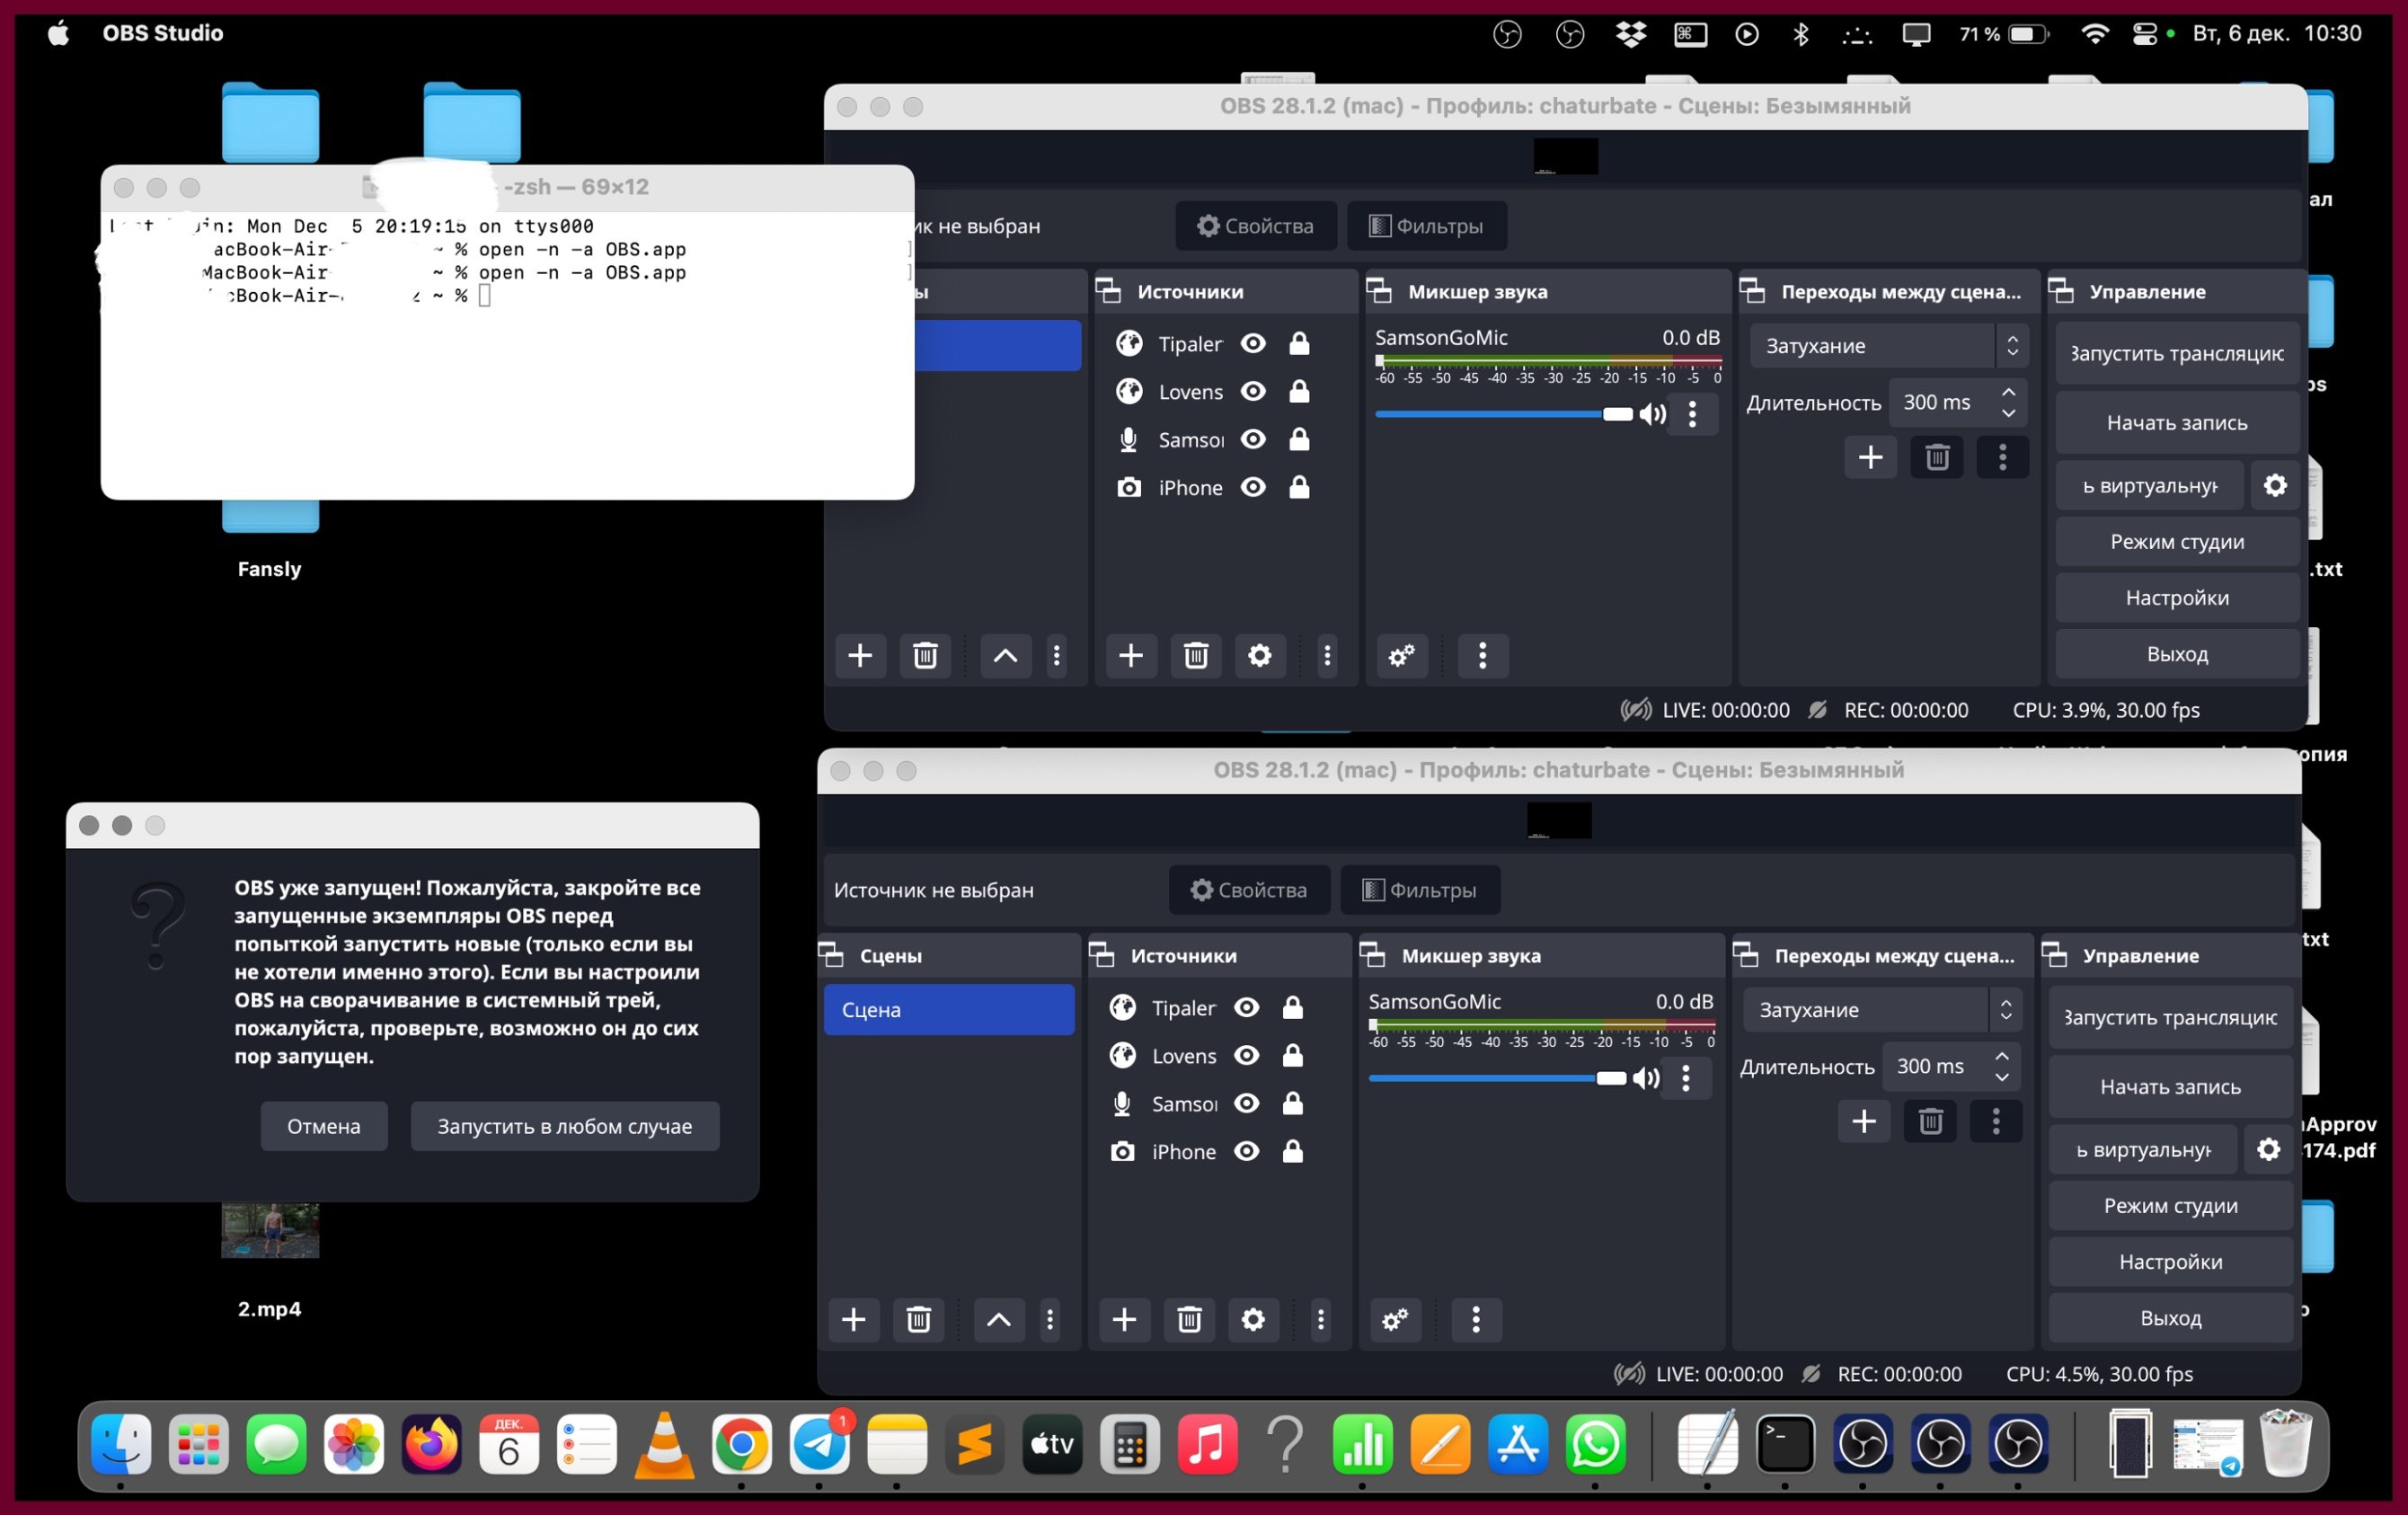
Task: Open advanced audio properties gears in lower OBS mixer
Action: 1395,1319
